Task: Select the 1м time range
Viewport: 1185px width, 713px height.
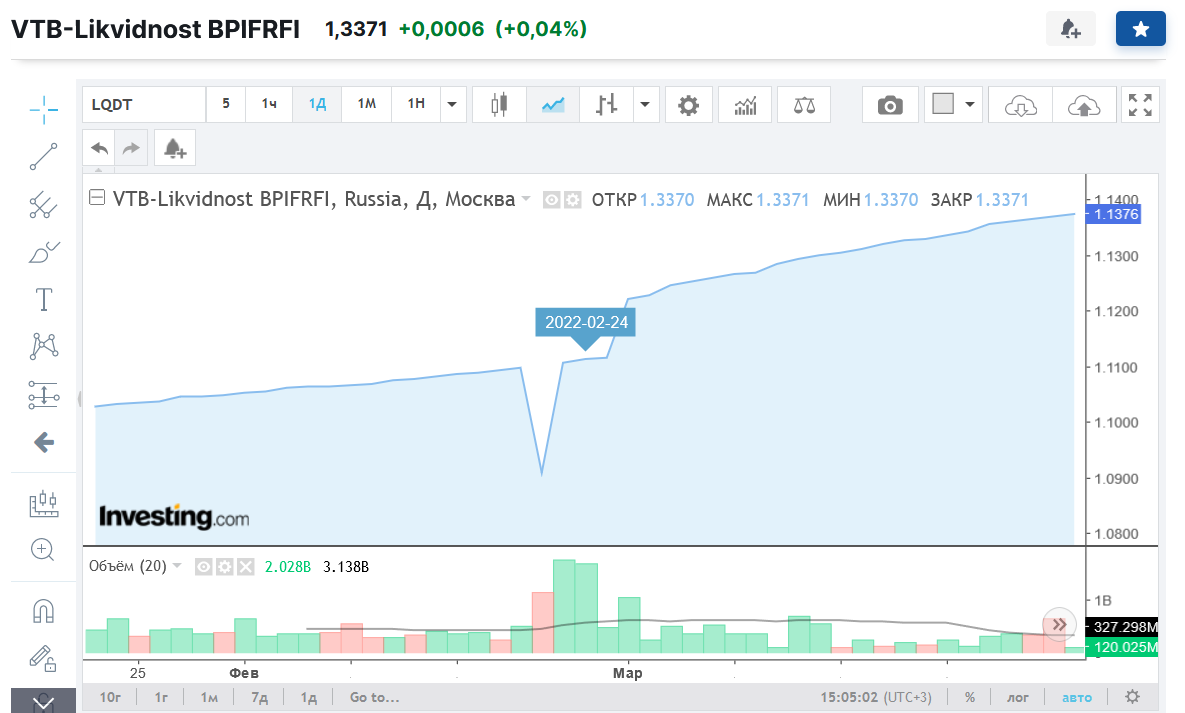Action: click(209, 697)
